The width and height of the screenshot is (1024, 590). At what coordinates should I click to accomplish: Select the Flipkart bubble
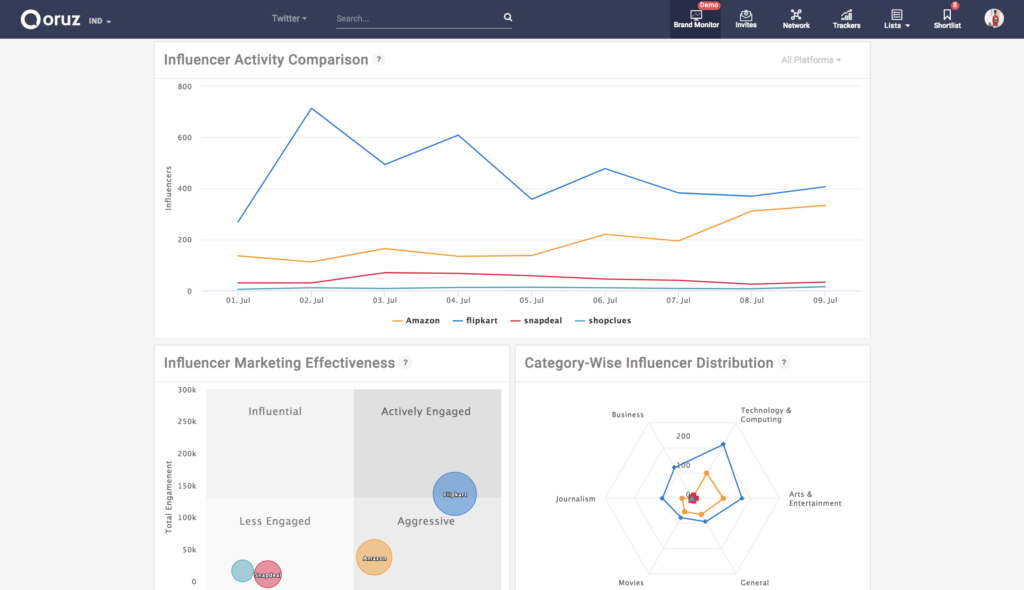pyautogui.click(x=455, y=494)
